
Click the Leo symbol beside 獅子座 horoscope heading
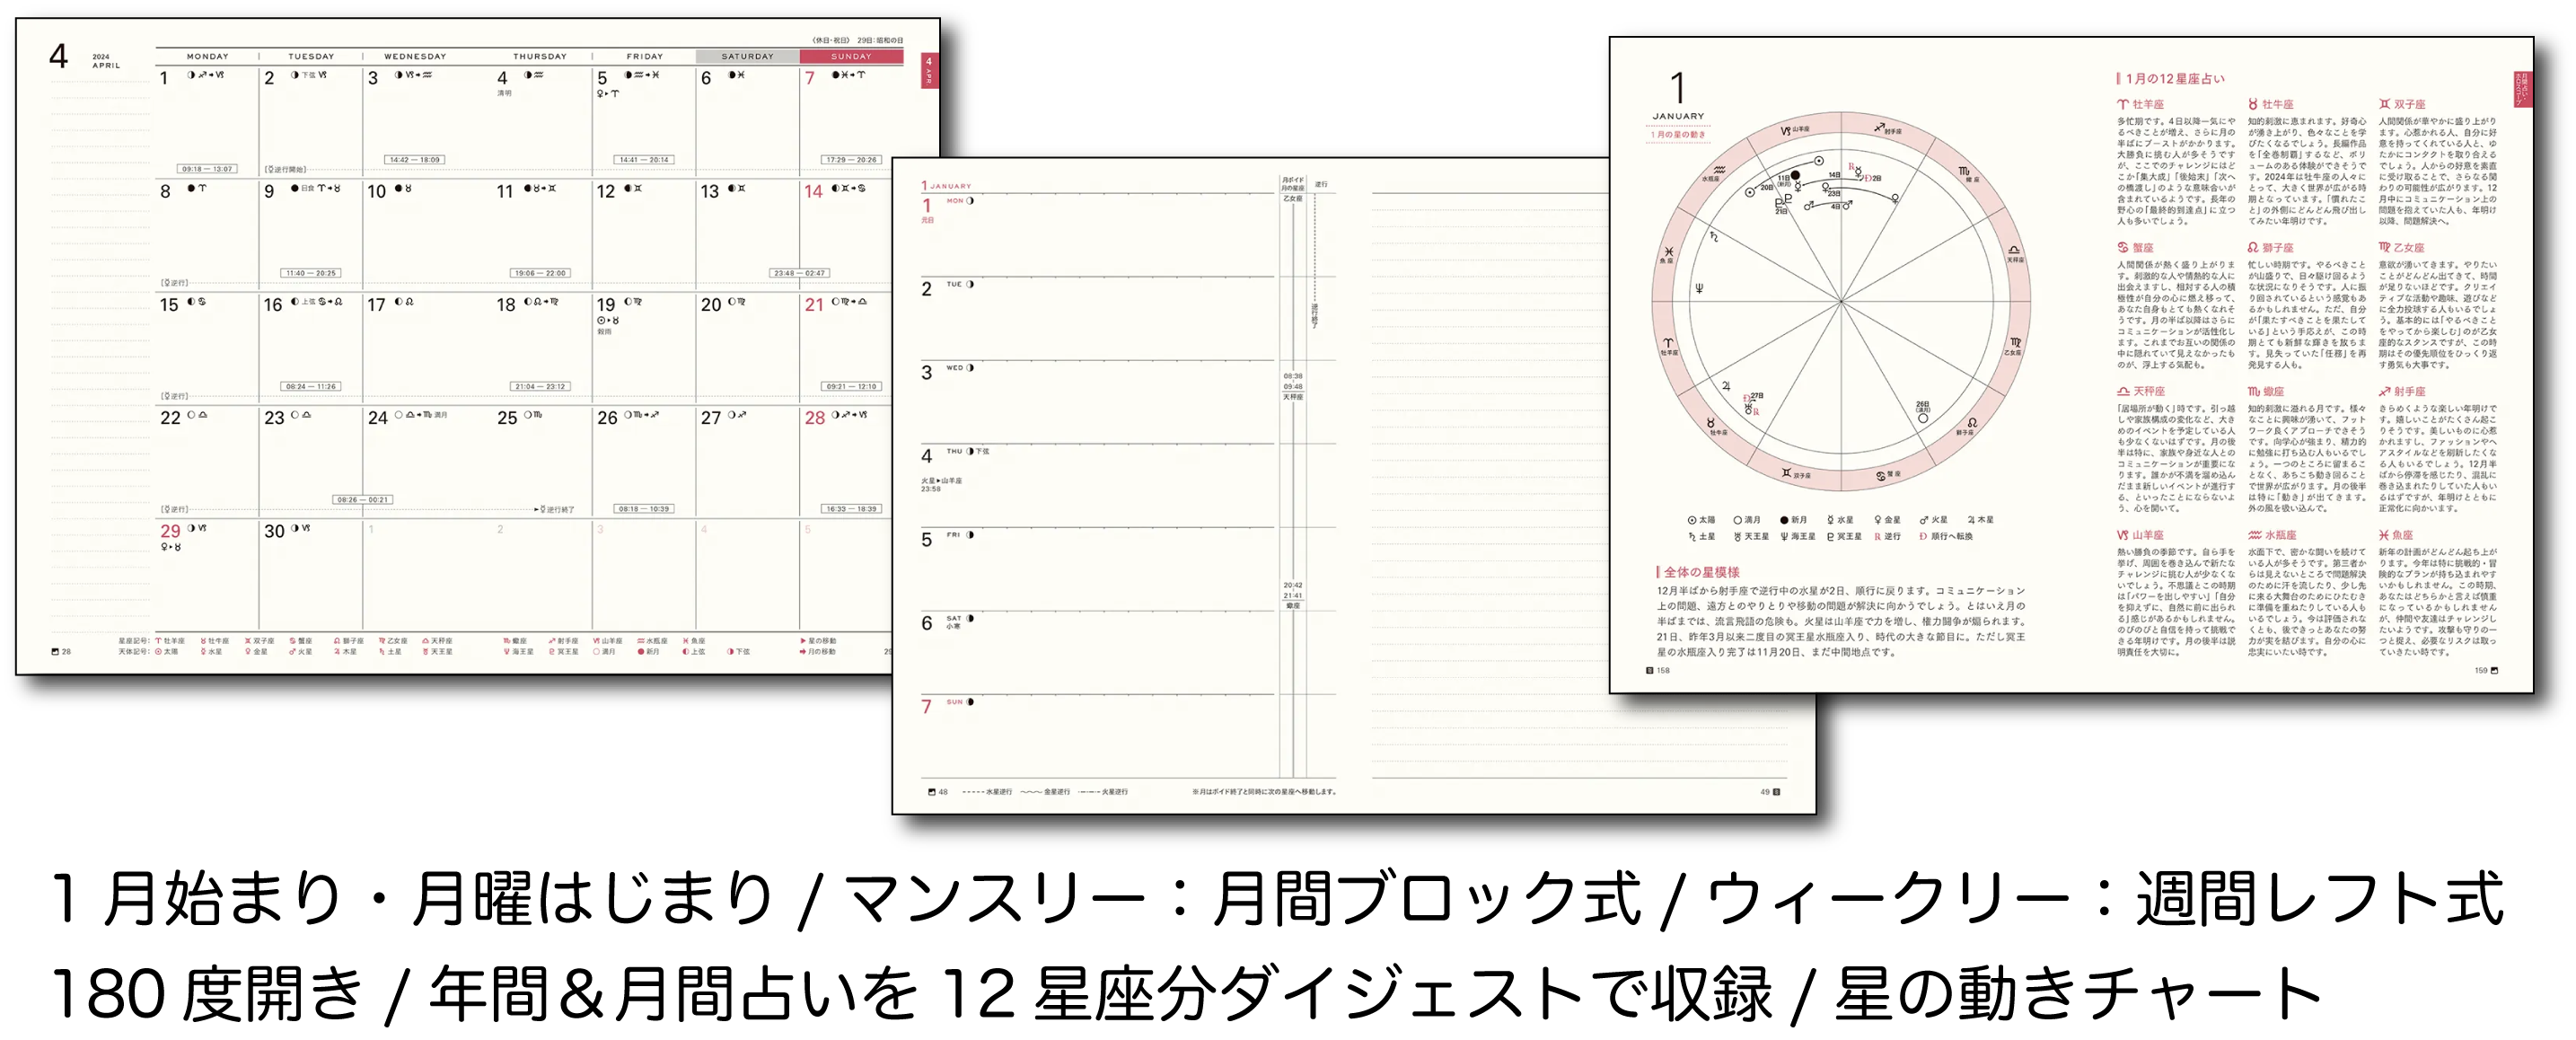pyautogui.click(x=2253, y=247)
